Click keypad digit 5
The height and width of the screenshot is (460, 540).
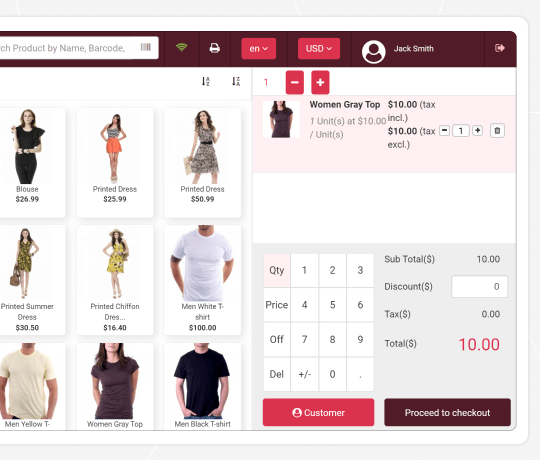click(x=332, y=305)
